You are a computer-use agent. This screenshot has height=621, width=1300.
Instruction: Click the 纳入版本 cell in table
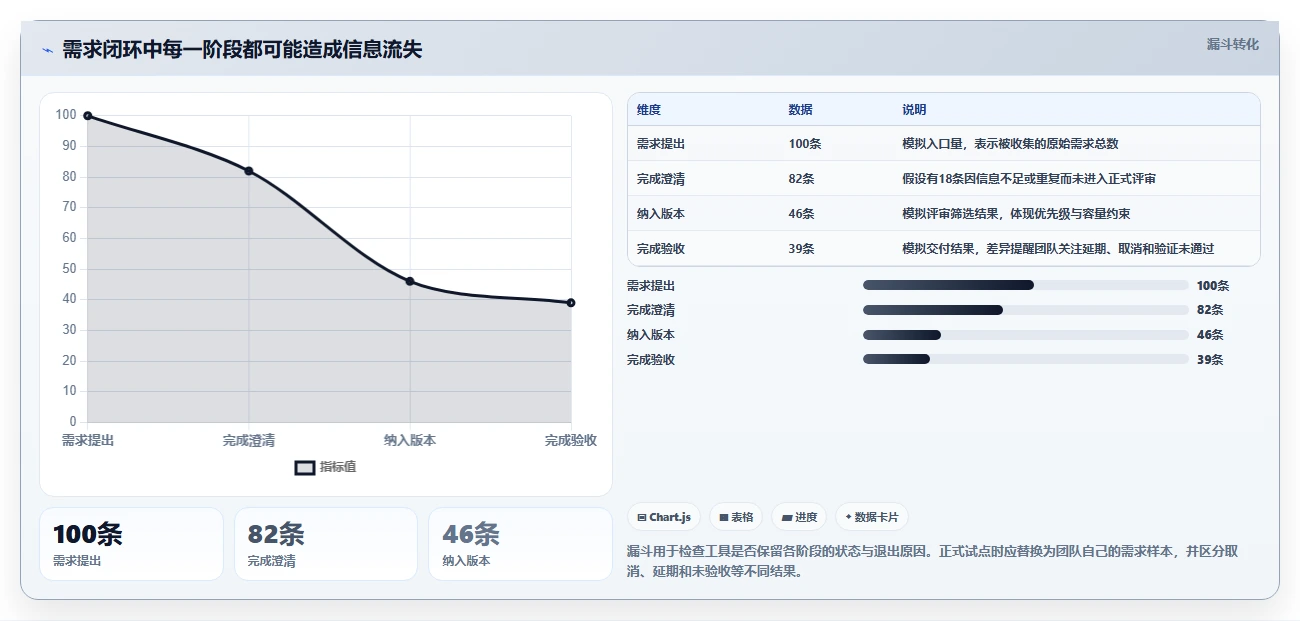[661, 214]
